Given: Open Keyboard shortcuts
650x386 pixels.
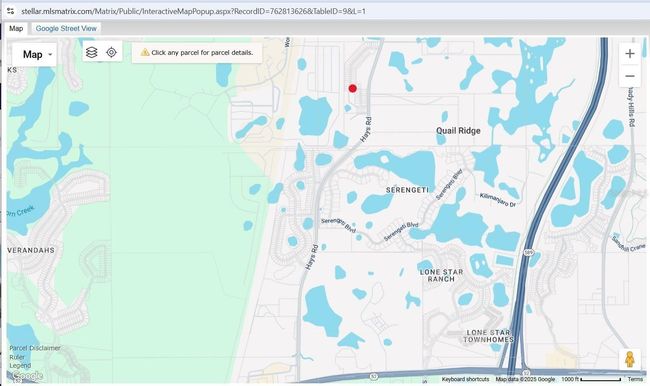Looking at the screenshot, I should pos(465,379).
